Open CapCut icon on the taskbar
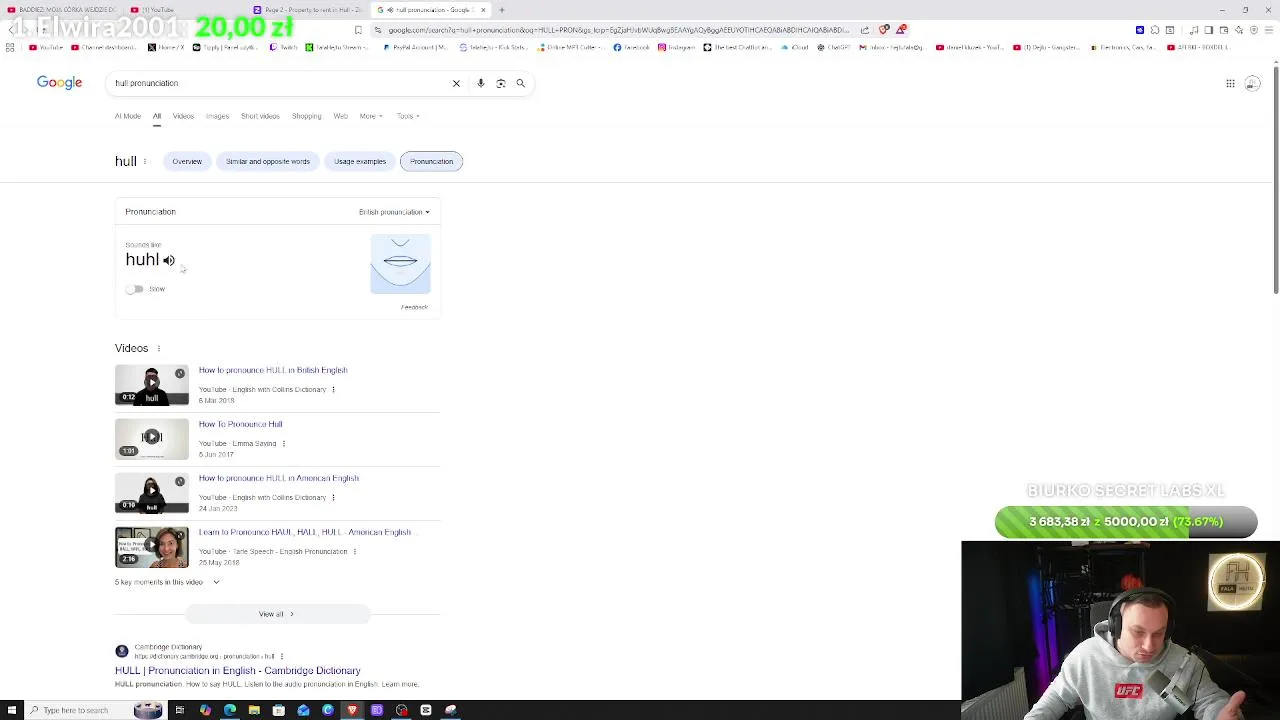 (426, 710)
